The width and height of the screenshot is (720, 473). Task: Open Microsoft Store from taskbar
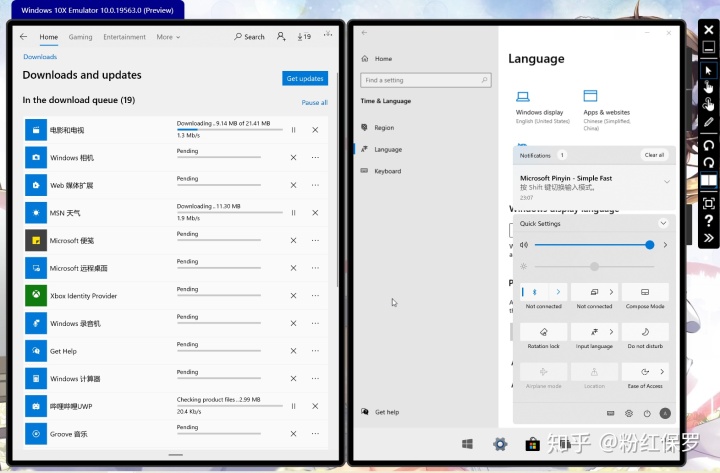click(532, 444)
